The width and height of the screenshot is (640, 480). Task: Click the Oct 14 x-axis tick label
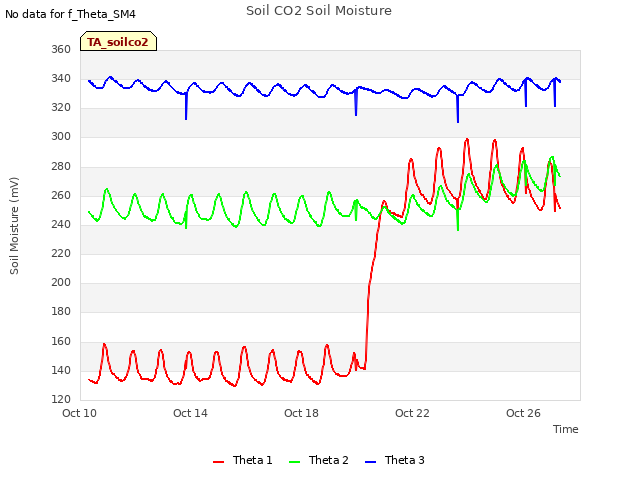tap(190, 413)
